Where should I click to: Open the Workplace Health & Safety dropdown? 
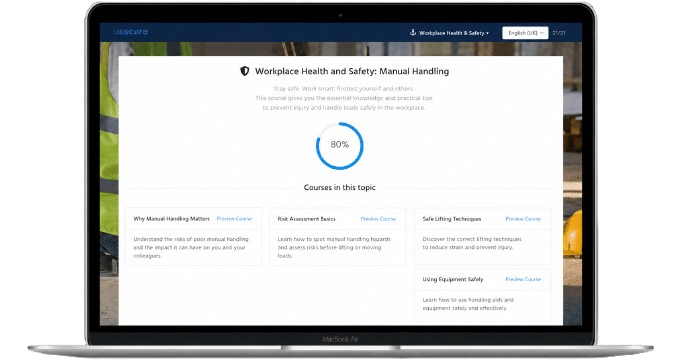453,33
